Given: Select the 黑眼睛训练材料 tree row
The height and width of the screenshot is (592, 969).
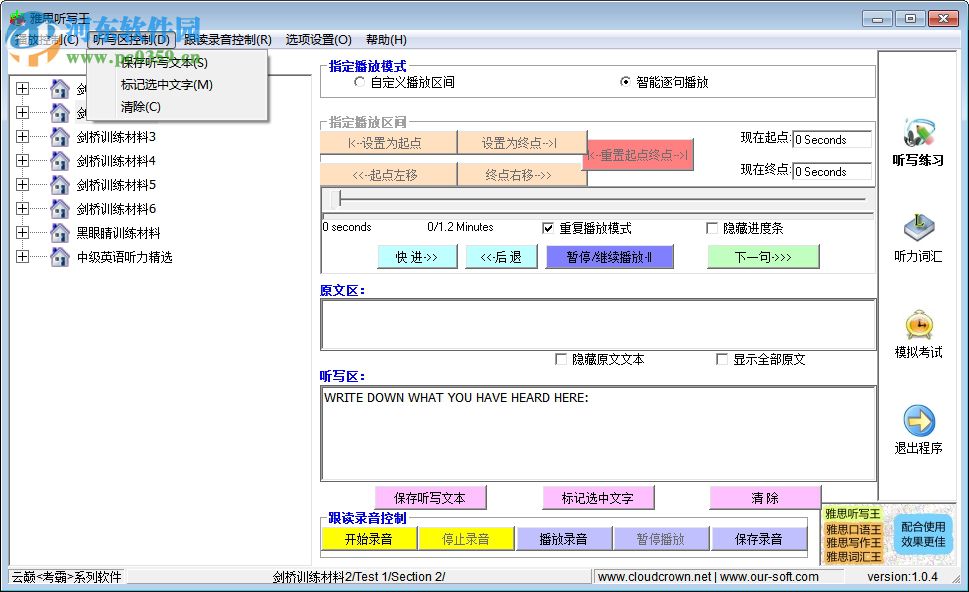Looking at the screenshot, I should (x=118, y=233).
